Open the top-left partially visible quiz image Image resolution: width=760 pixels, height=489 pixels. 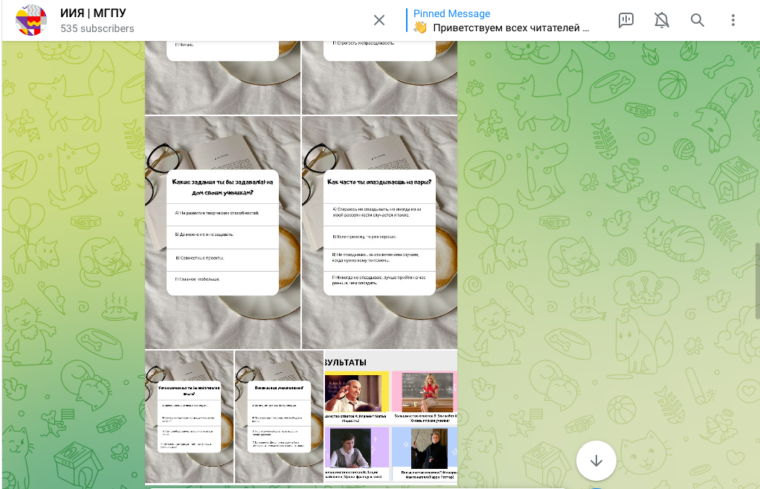coord(223,77)
